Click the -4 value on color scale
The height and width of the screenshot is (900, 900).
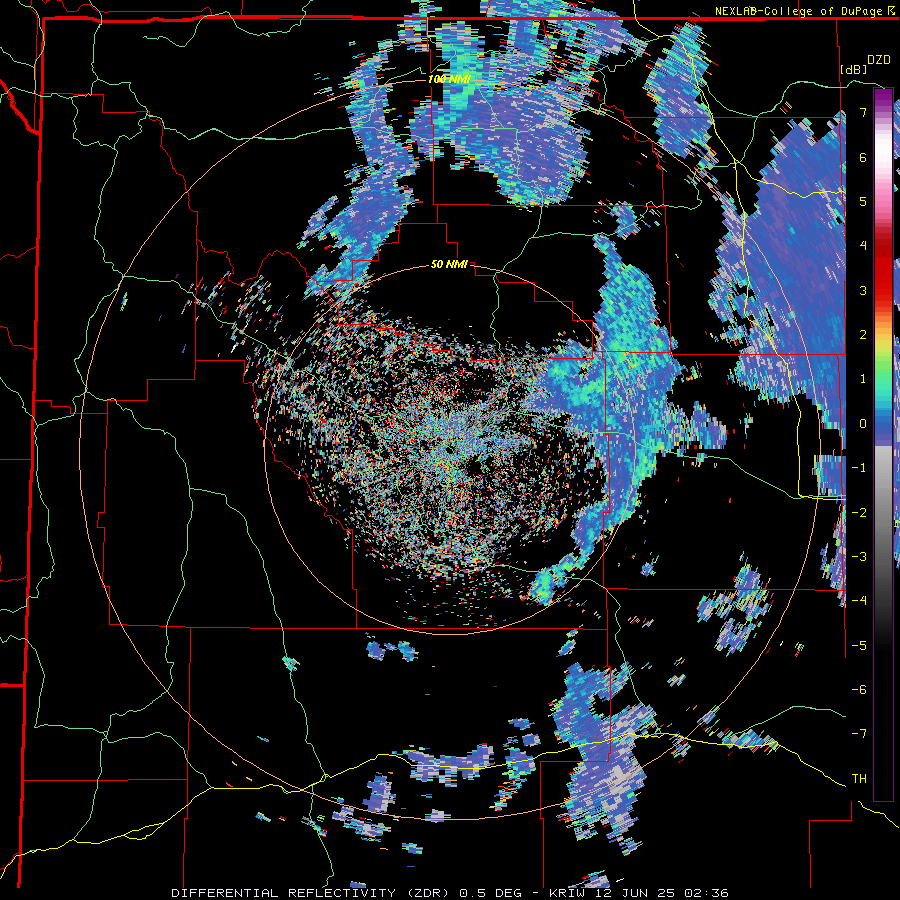pyautogui.click(x=859, y=601)
